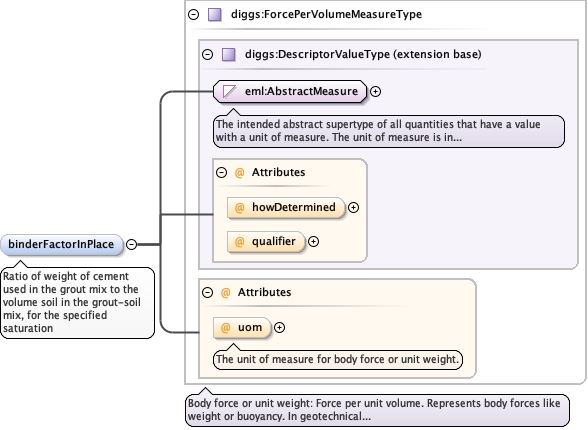Collapse the Attributes group containing howDetermined
The height and width of the screenshot is (430, 588).
tap(221, 172)
